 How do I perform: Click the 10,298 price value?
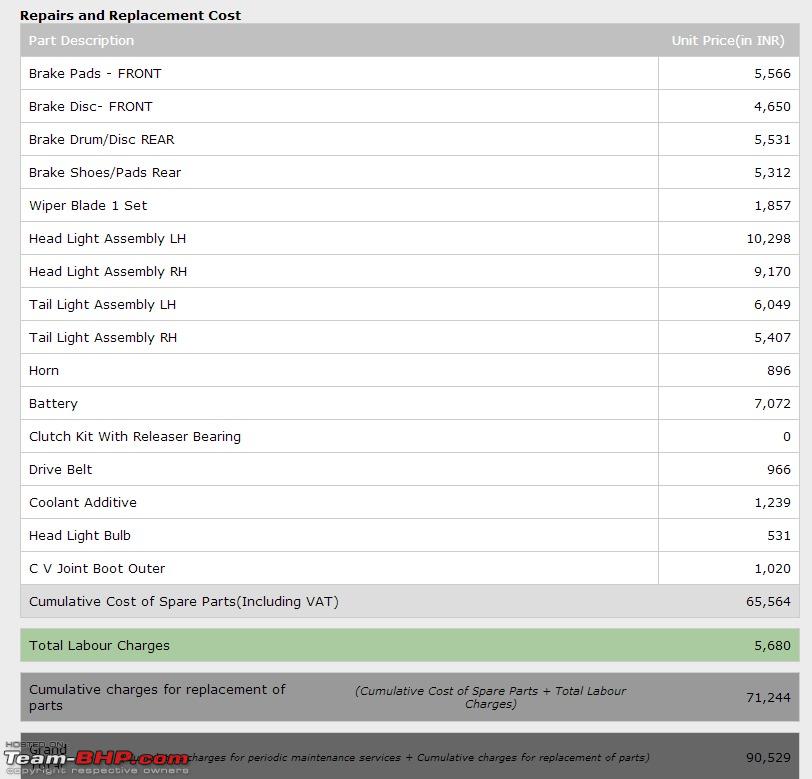click(x=768, y=239)
